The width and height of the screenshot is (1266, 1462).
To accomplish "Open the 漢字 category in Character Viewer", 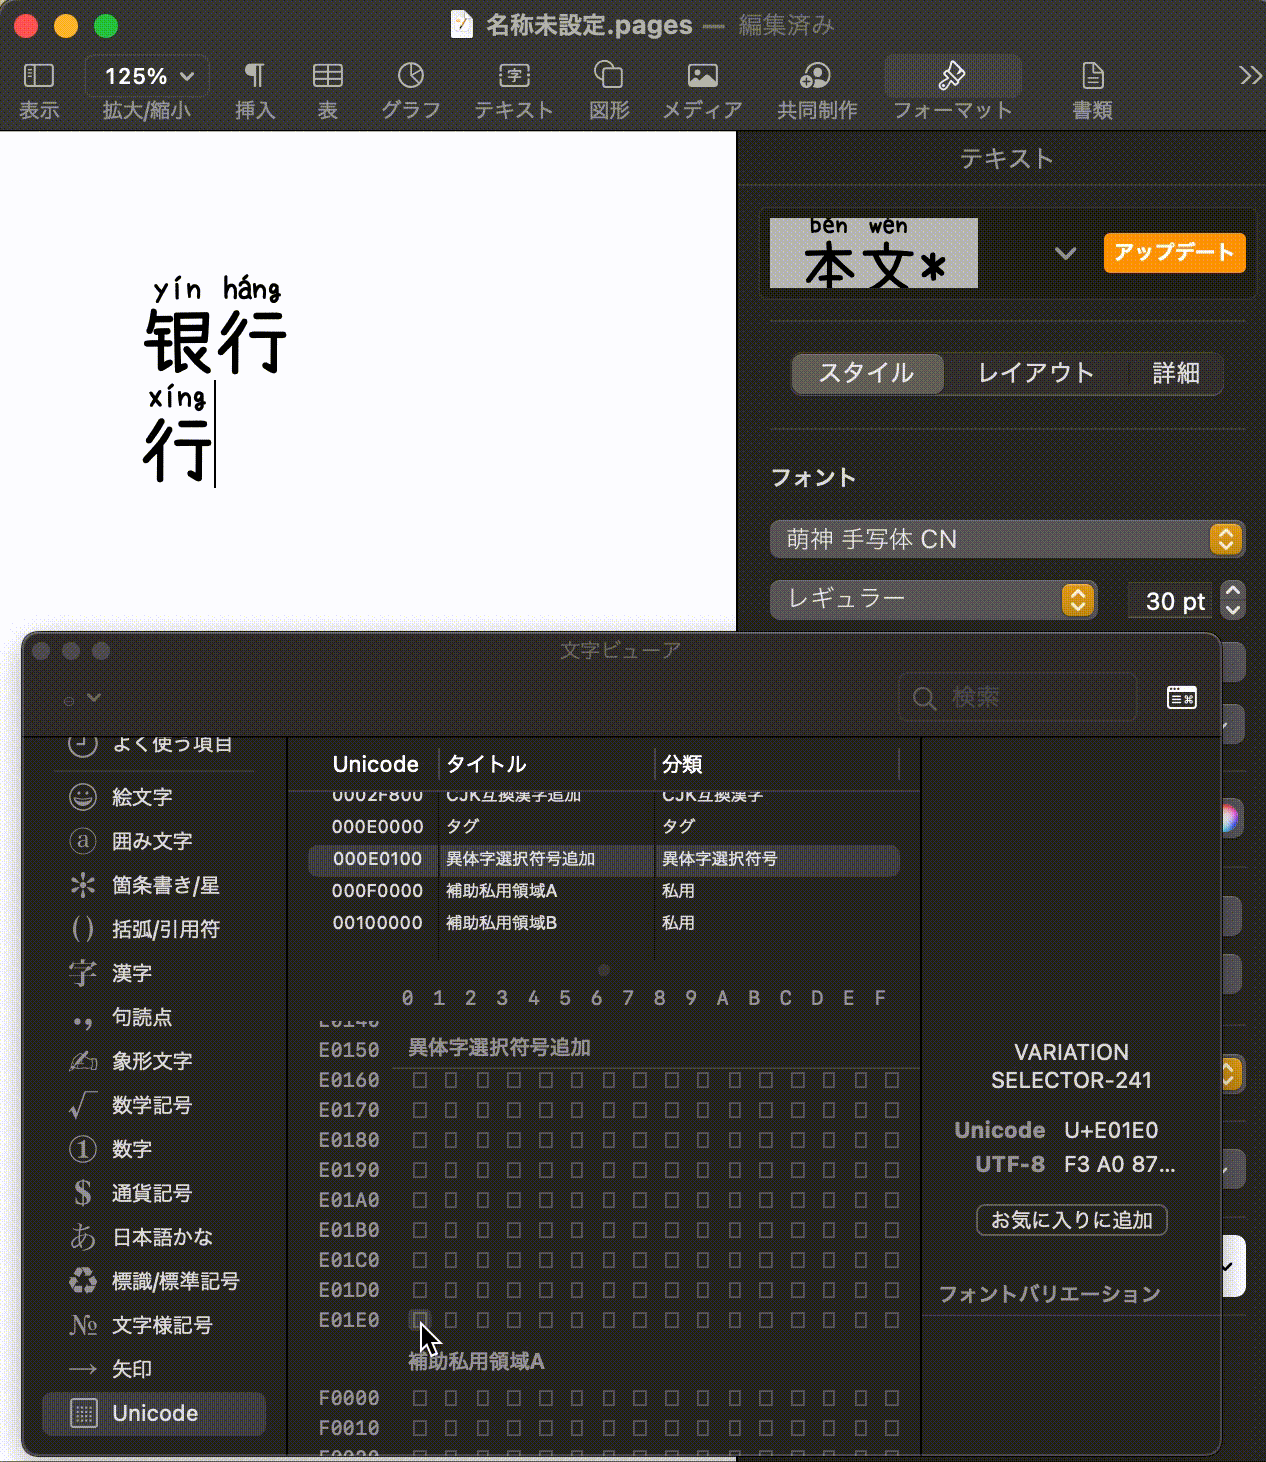I will 130,973.
